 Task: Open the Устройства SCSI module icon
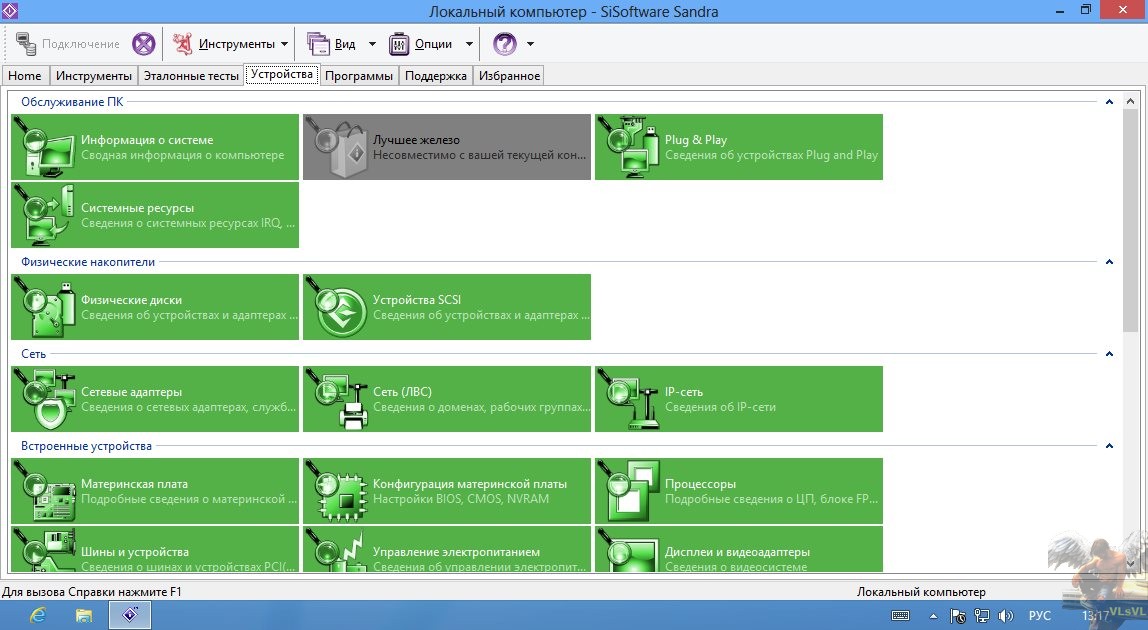tap(337, 308)
